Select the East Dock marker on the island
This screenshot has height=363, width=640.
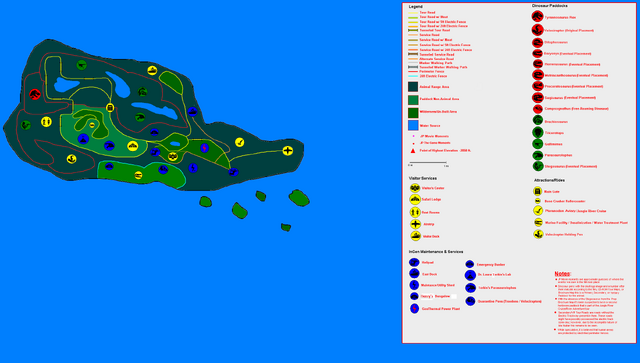(193, 111)
